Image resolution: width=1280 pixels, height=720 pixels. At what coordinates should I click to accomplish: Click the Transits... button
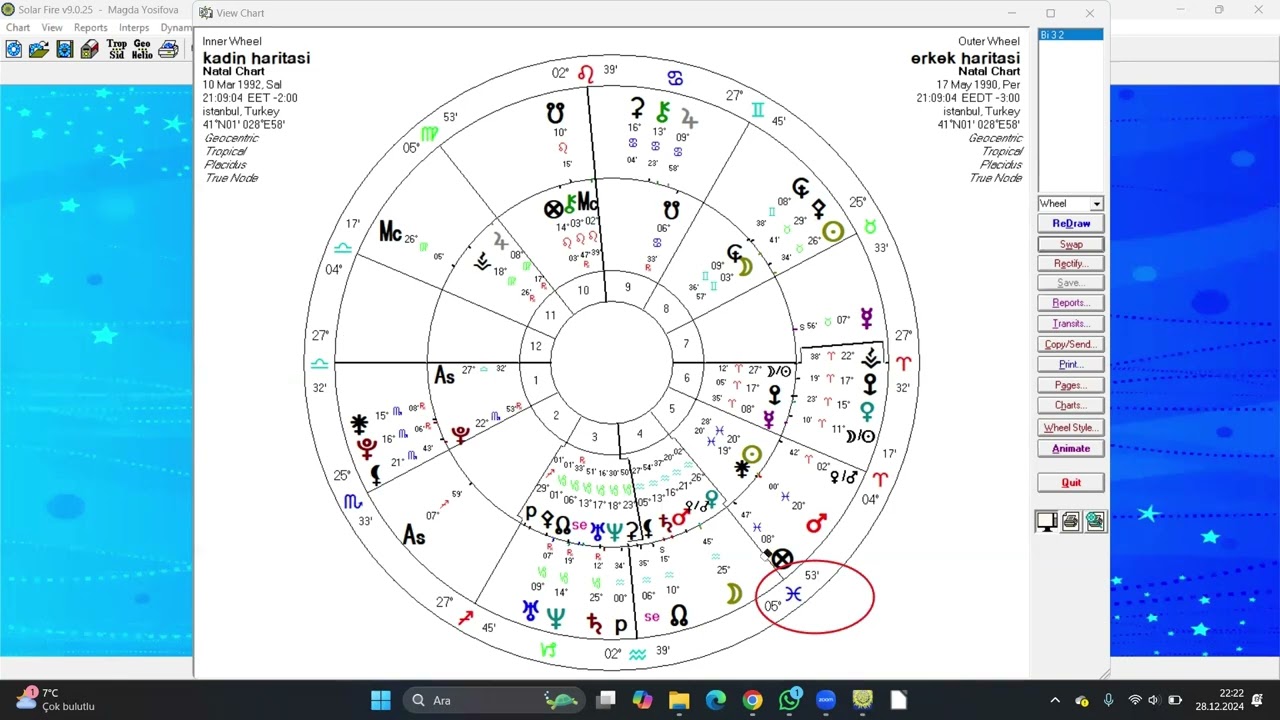[1071, 323]
